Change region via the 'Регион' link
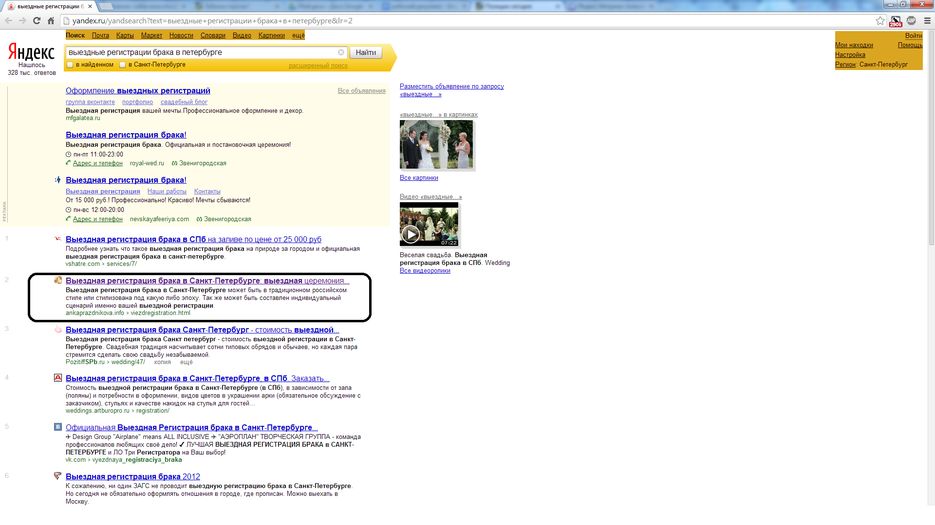Screen dimensions: 935x525 click(x=845, y=64)
